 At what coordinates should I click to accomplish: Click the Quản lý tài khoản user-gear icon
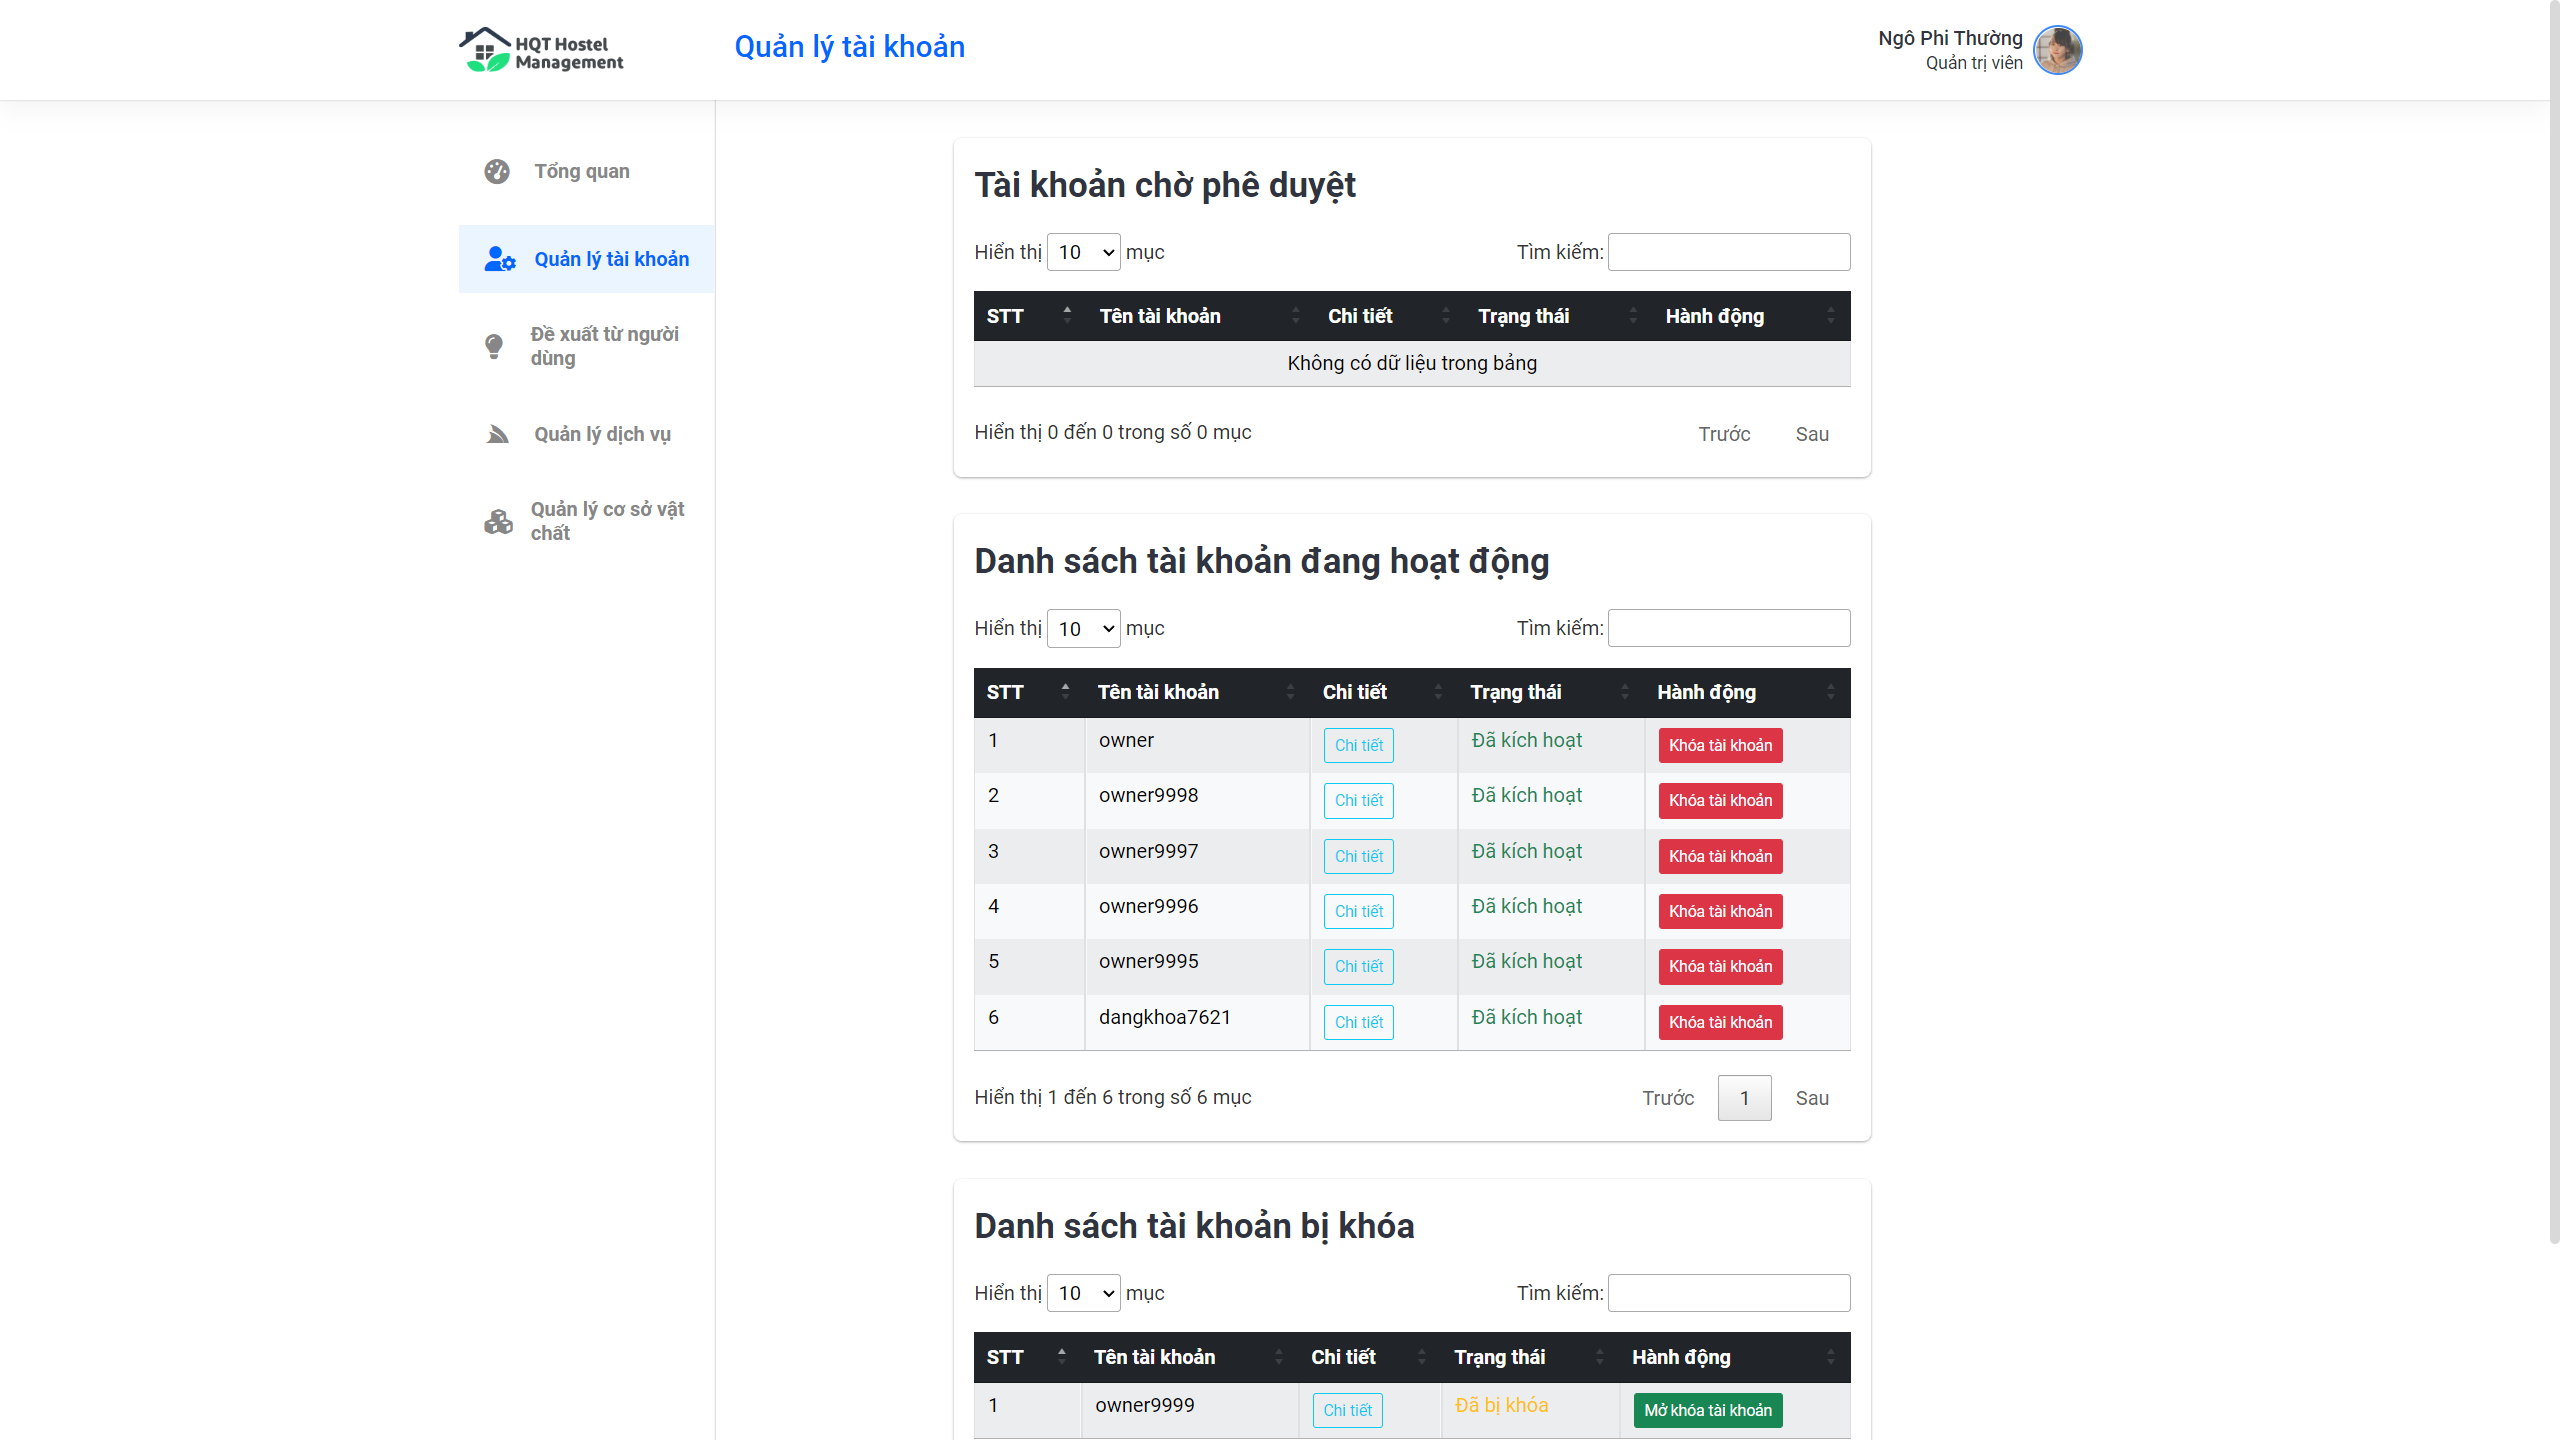click(x=499, y=259)
